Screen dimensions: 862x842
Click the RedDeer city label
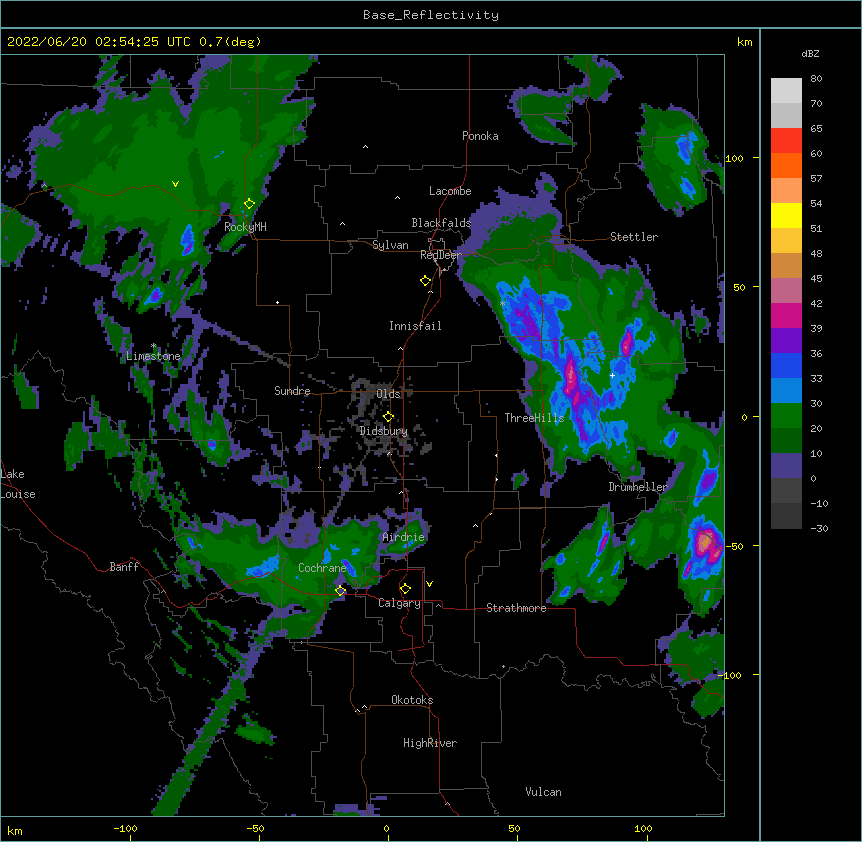click(441, 255)
